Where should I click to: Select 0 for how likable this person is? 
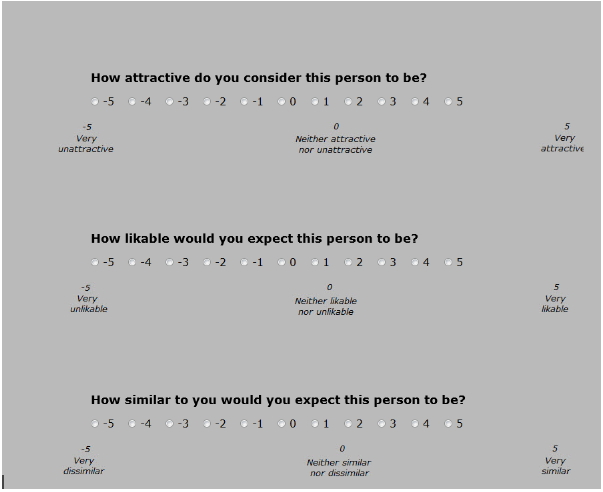coord(282,262)
